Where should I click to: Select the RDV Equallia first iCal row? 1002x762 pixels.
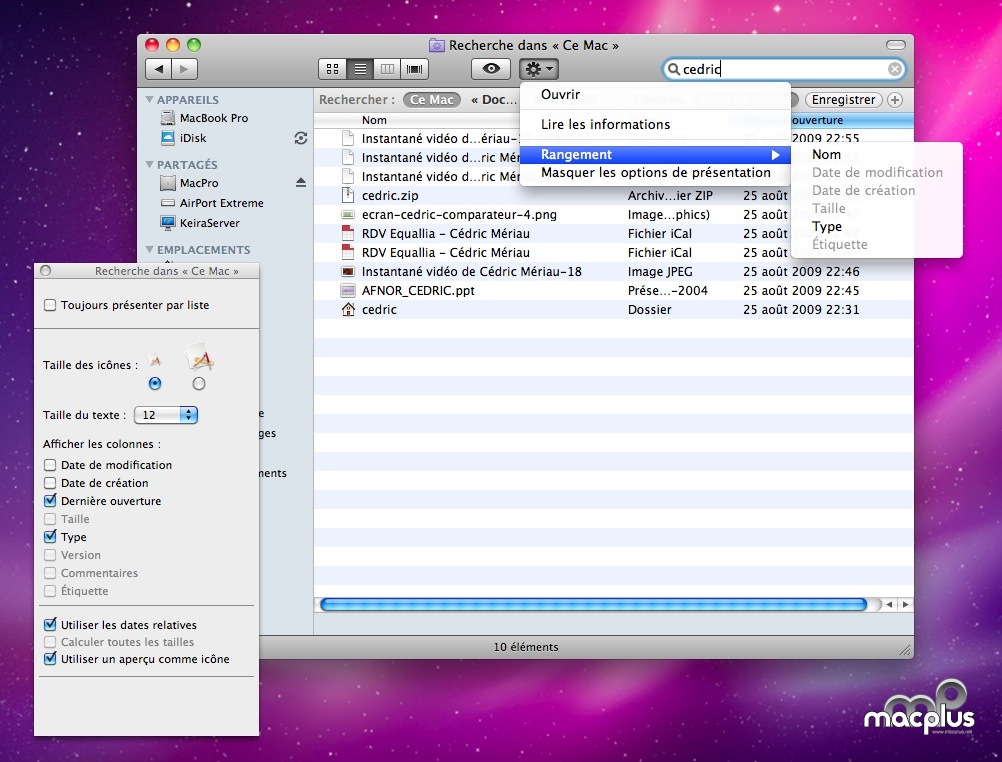click(x=613, y=233)
